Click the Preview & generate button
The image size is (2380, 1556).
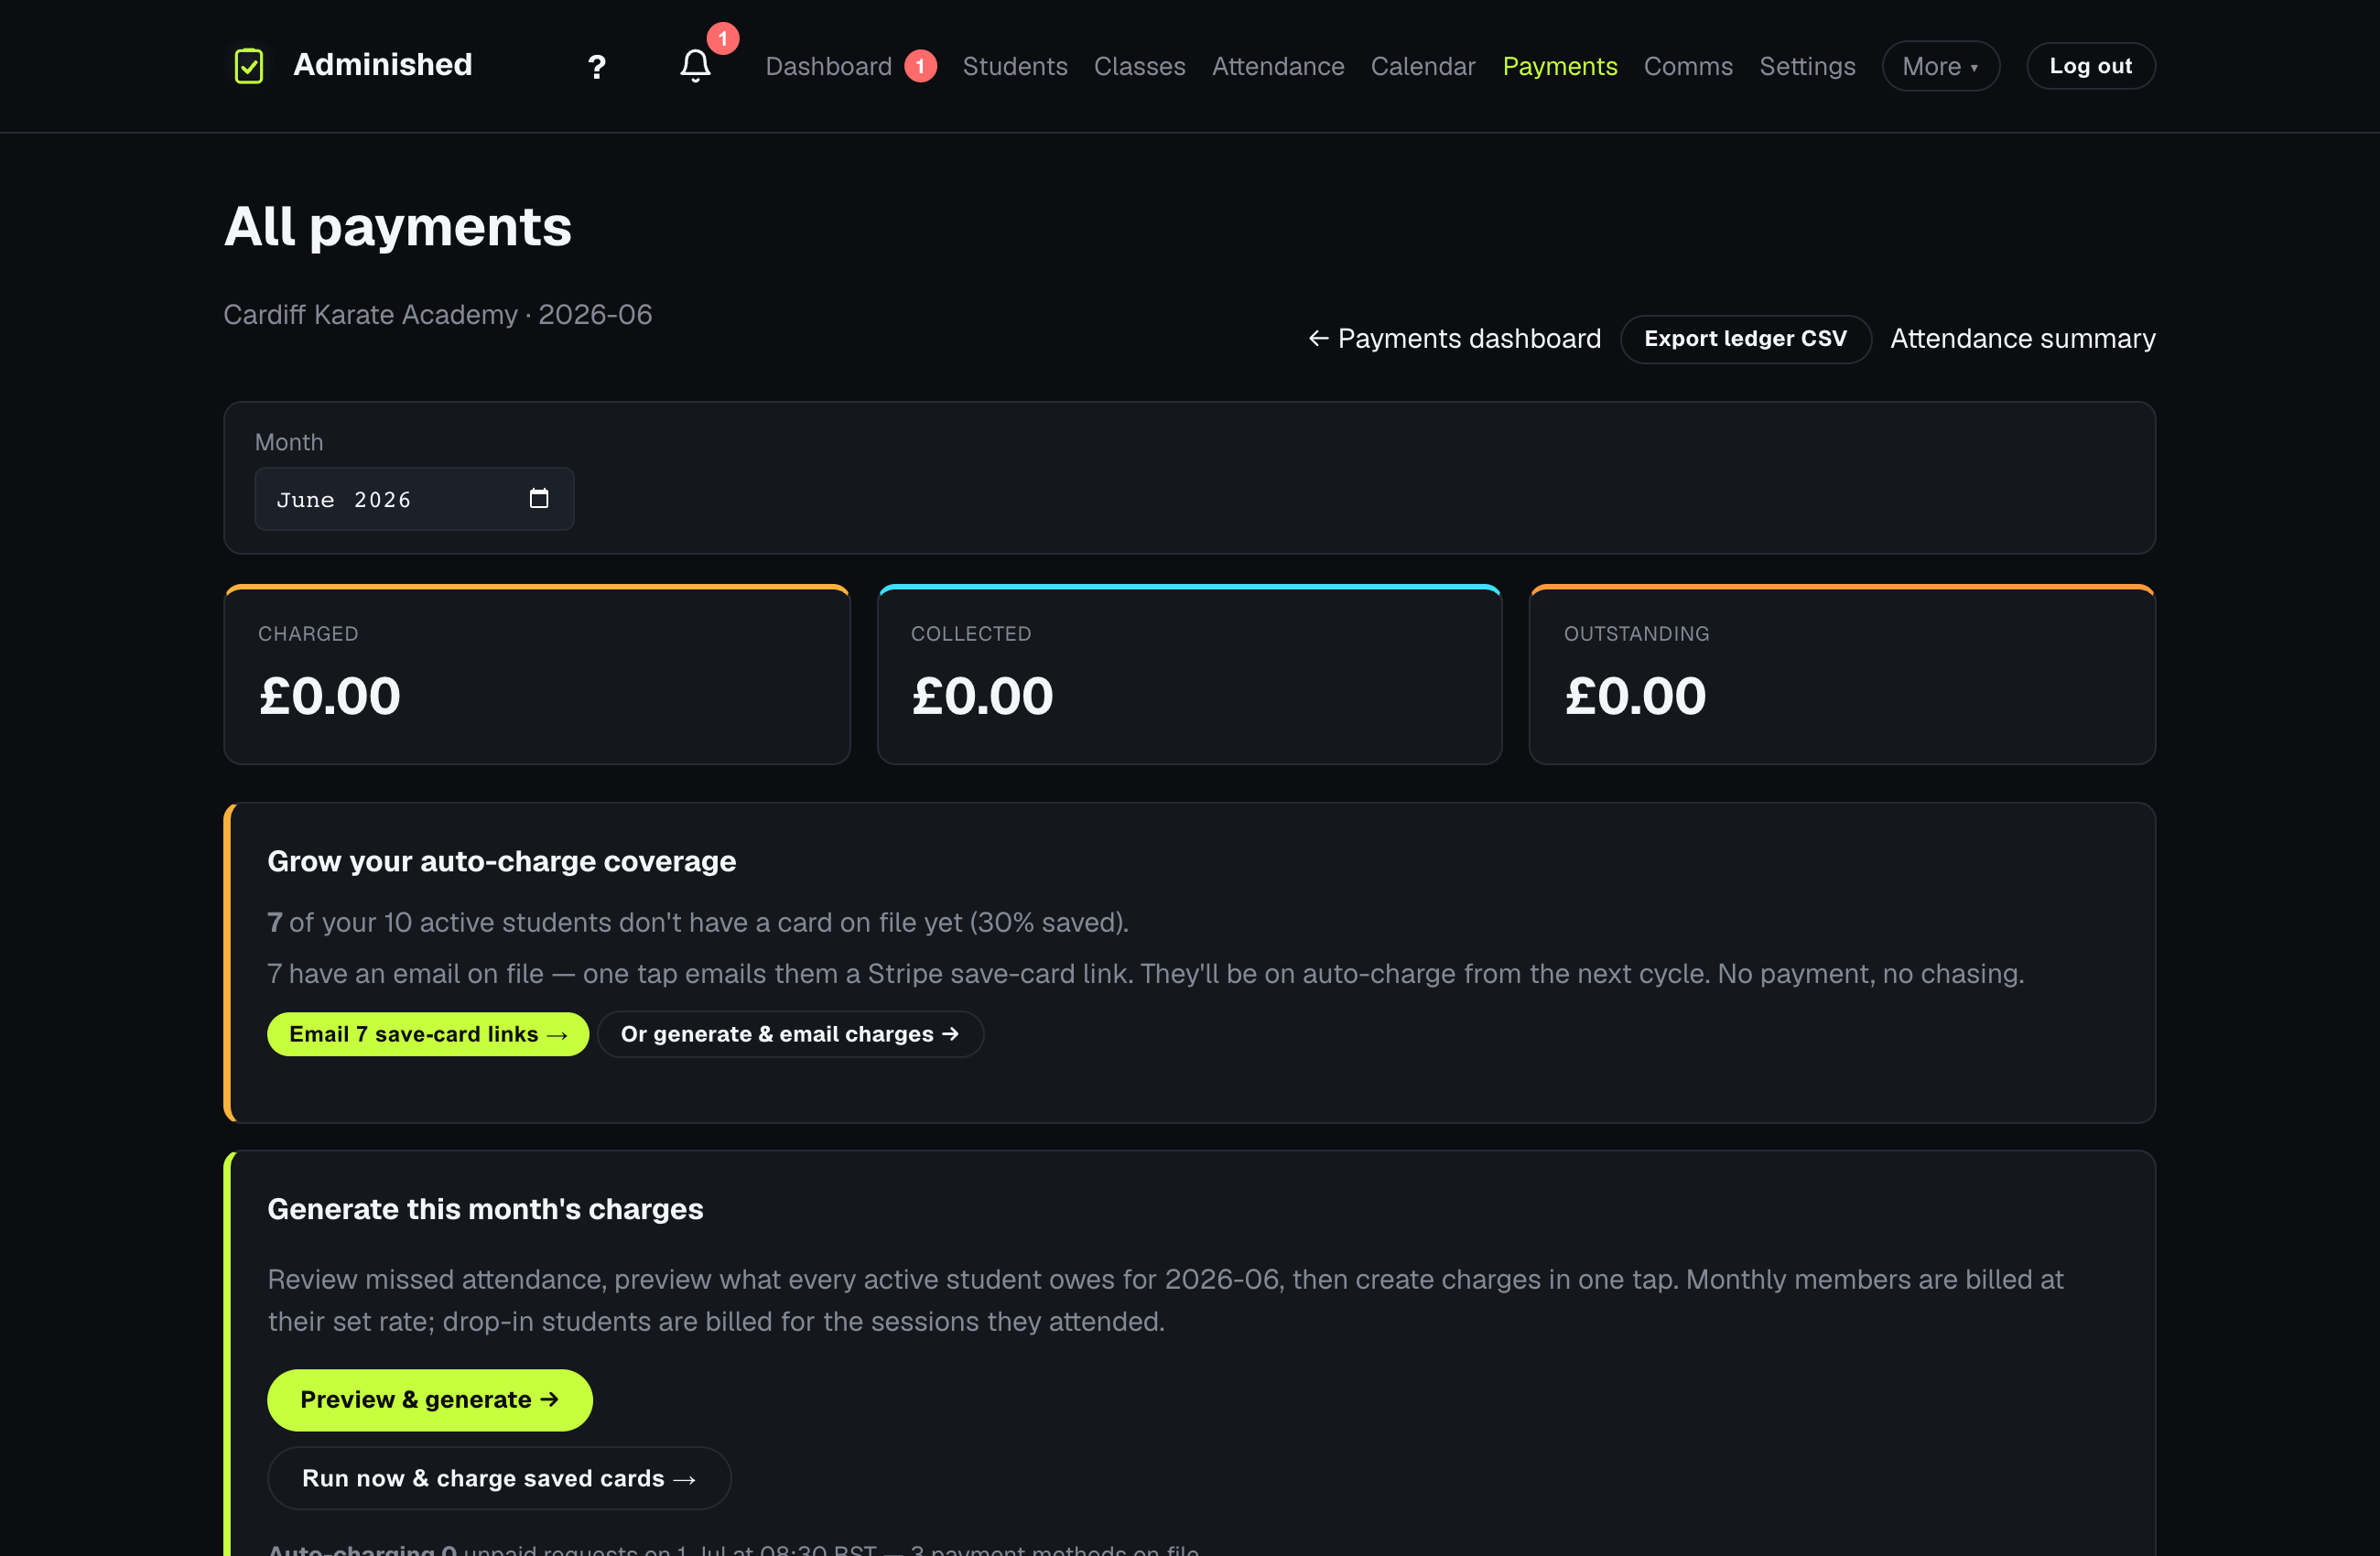point(429,1400)
